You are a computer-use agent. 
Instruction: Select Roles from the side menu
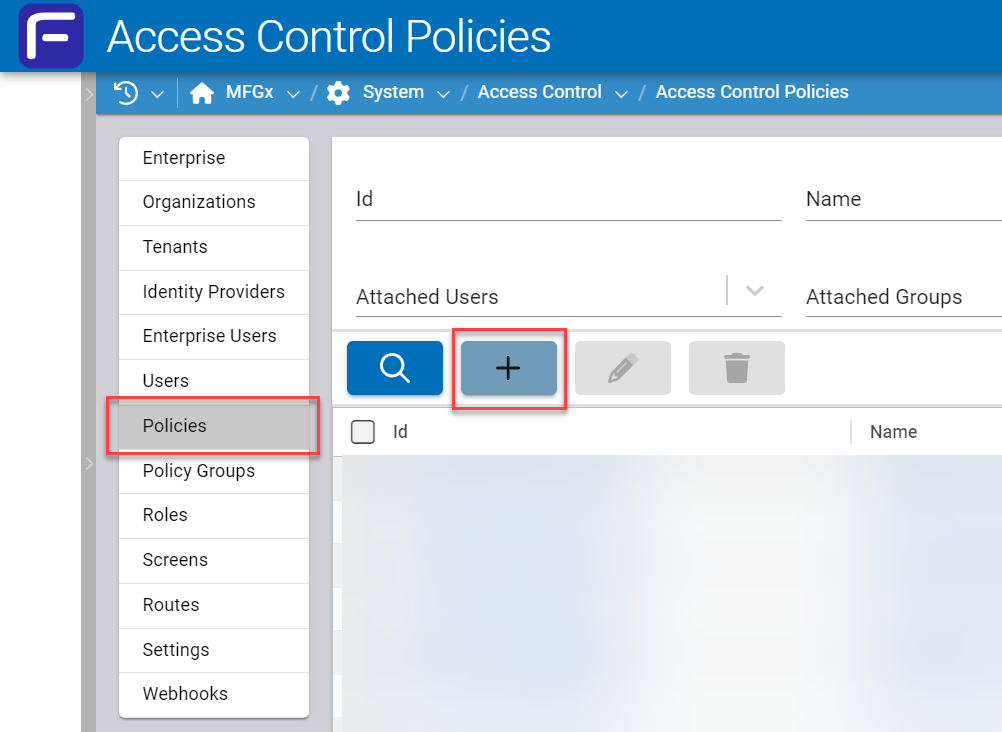[165, 515]
